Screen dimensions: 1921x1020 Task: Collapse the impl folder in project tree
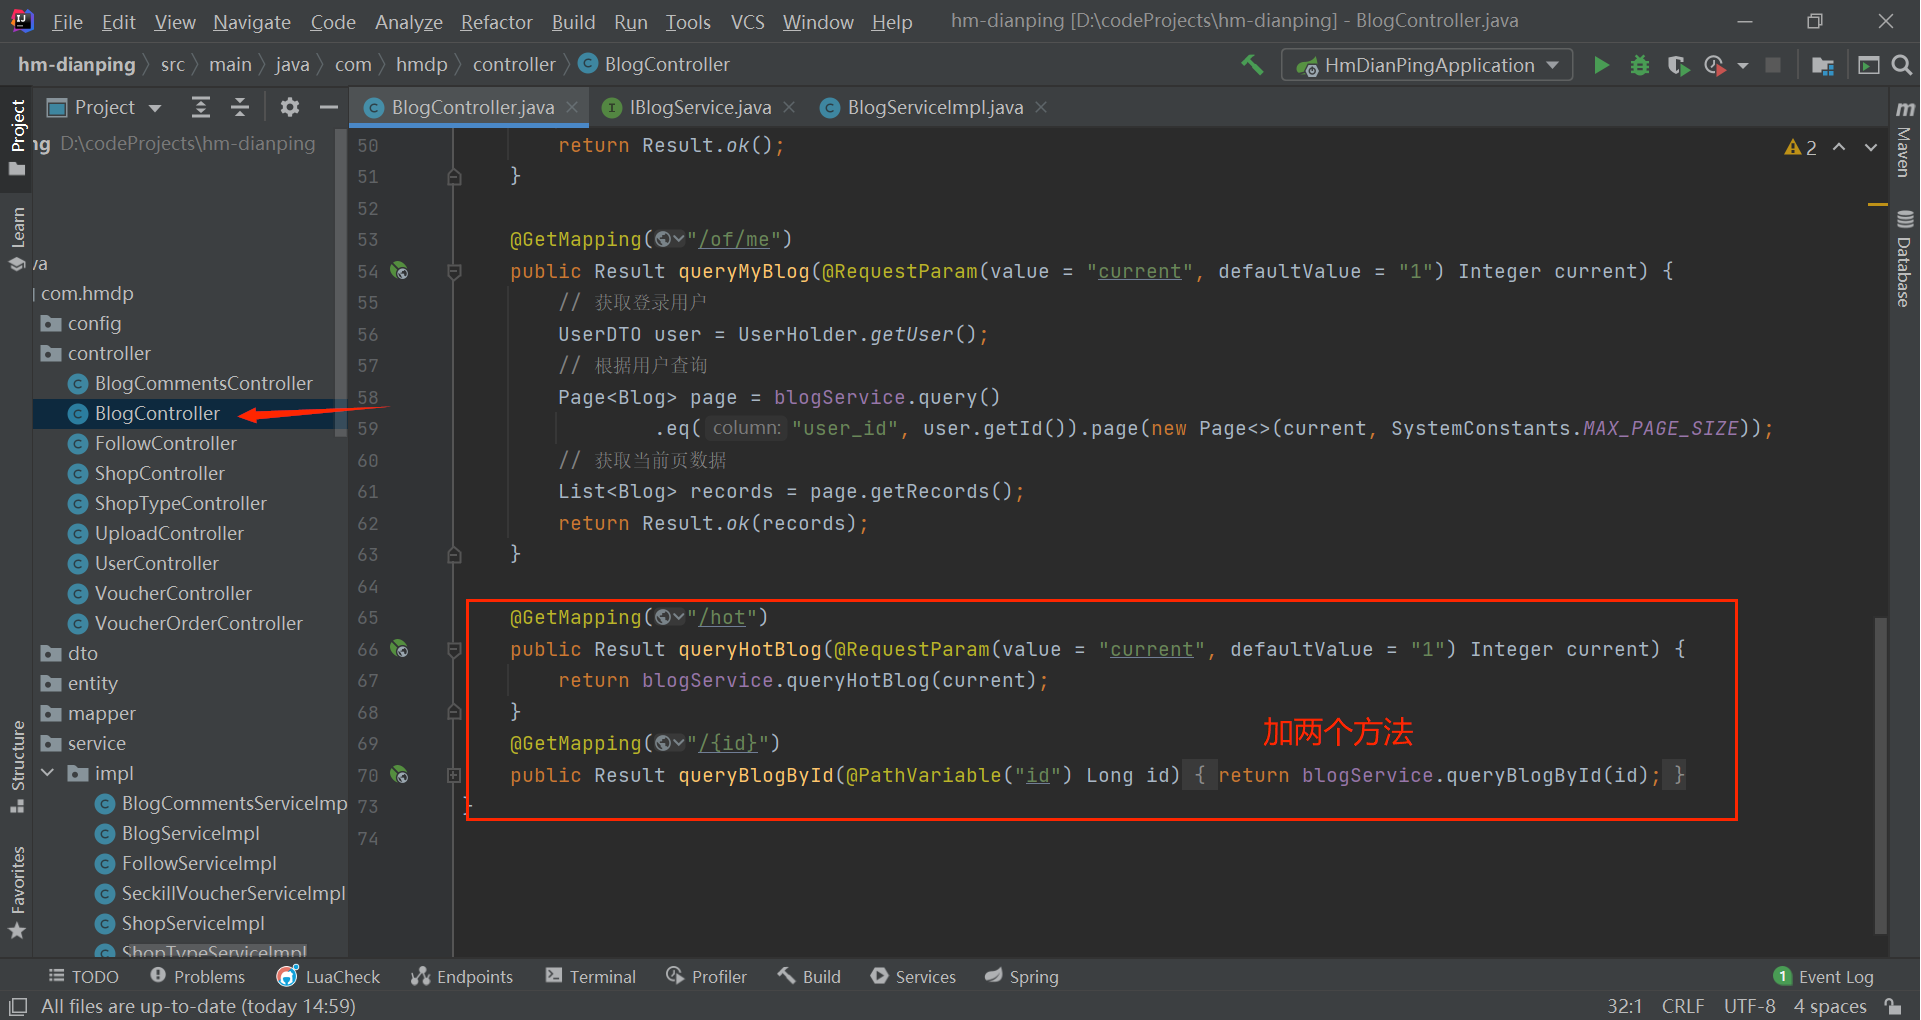(47, 773)
